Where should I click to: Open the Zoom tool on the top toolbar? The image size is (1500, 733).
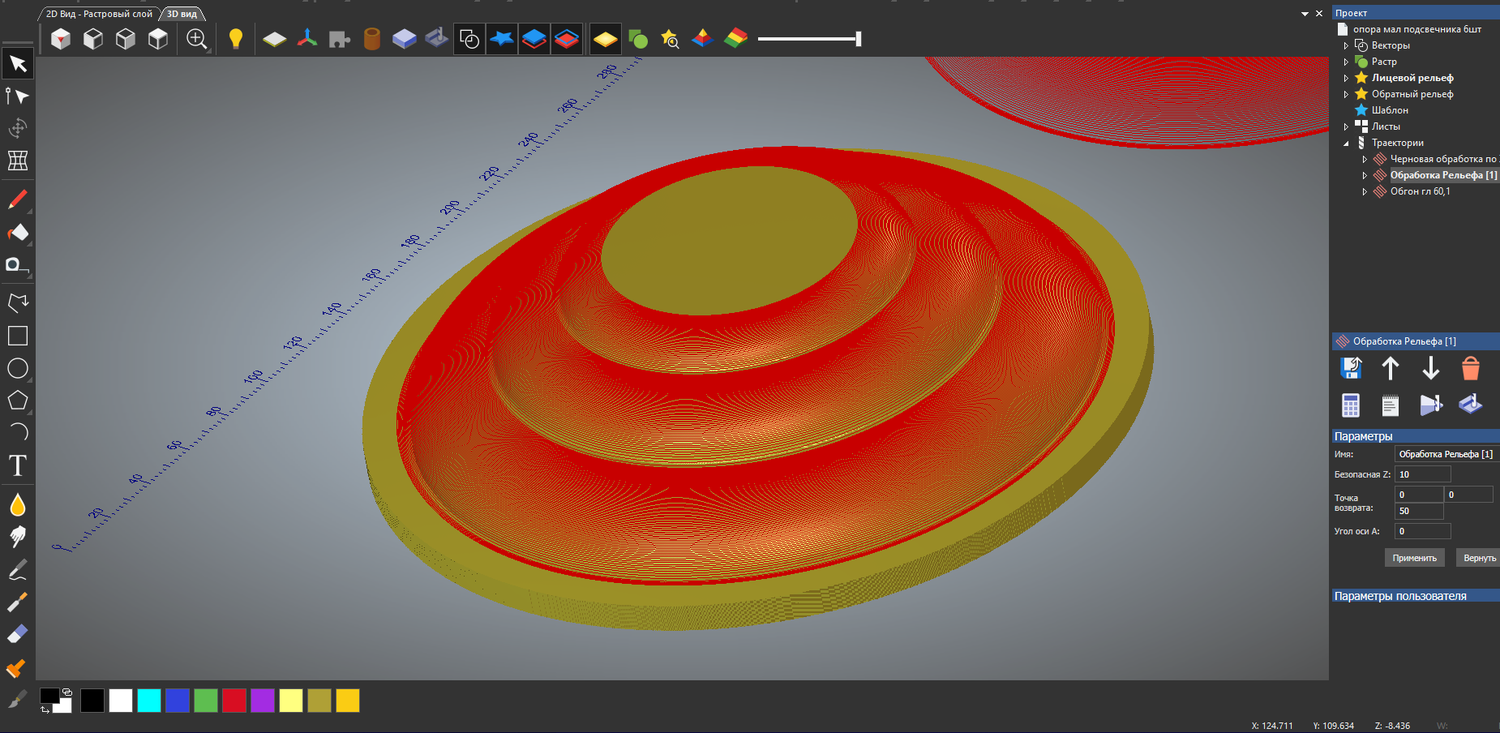196,38
